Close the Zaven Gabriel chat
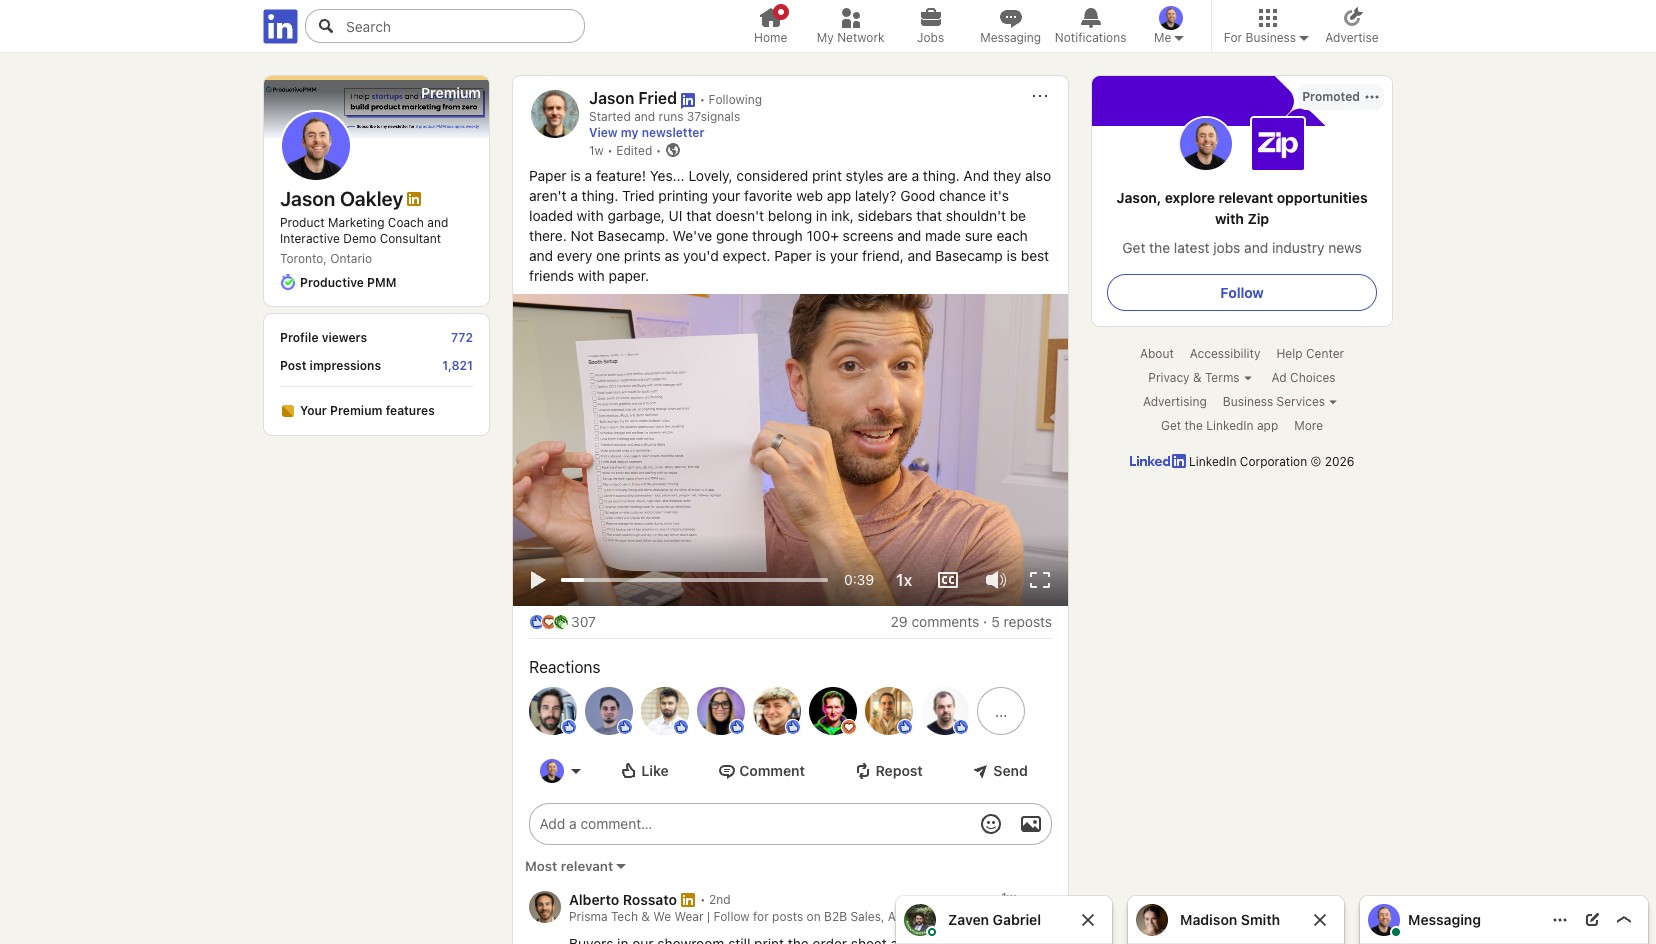Screen dimensions: 1656x944 (x=1088, y=920)
